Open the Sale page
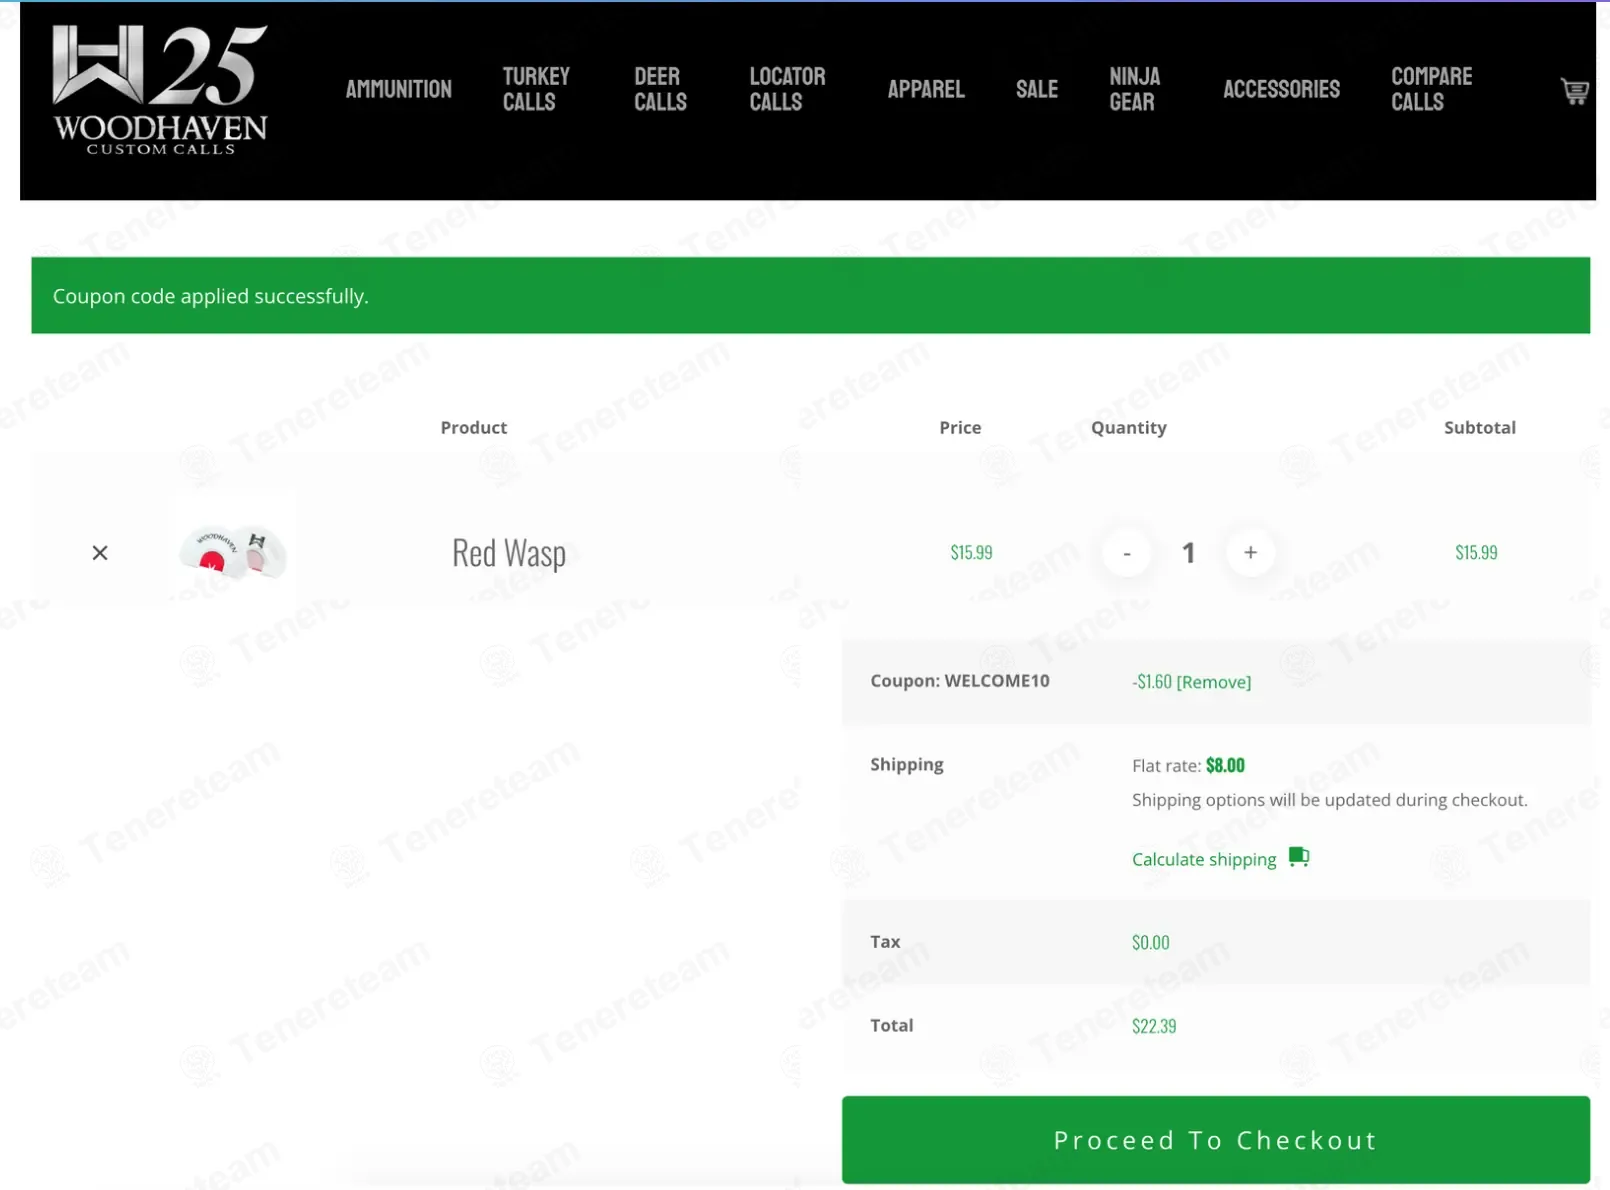The image size is (1610, 1190). 1037,89
